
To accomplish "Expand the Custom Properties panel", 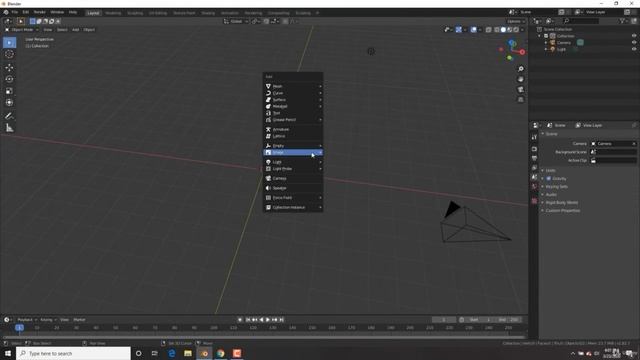I will (x=562, y=211).
